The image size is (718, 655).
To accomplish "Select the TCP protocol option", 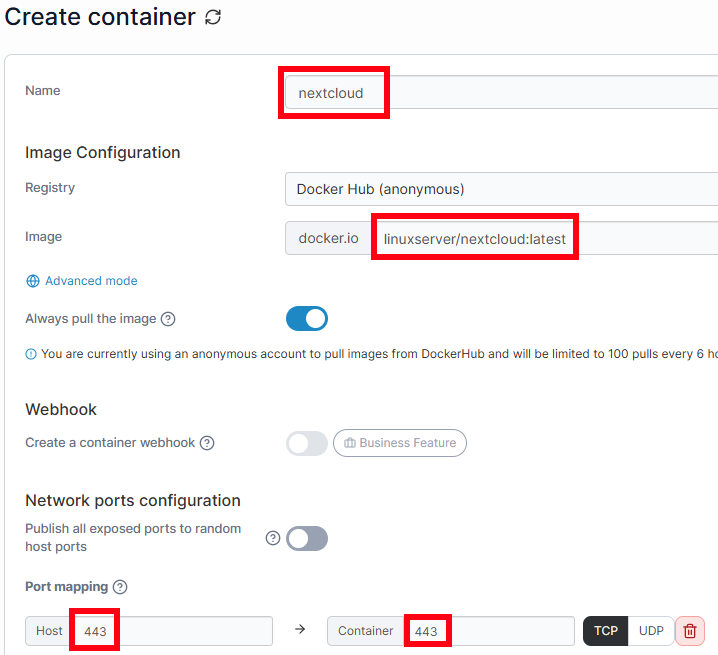I will click(606, 631).
